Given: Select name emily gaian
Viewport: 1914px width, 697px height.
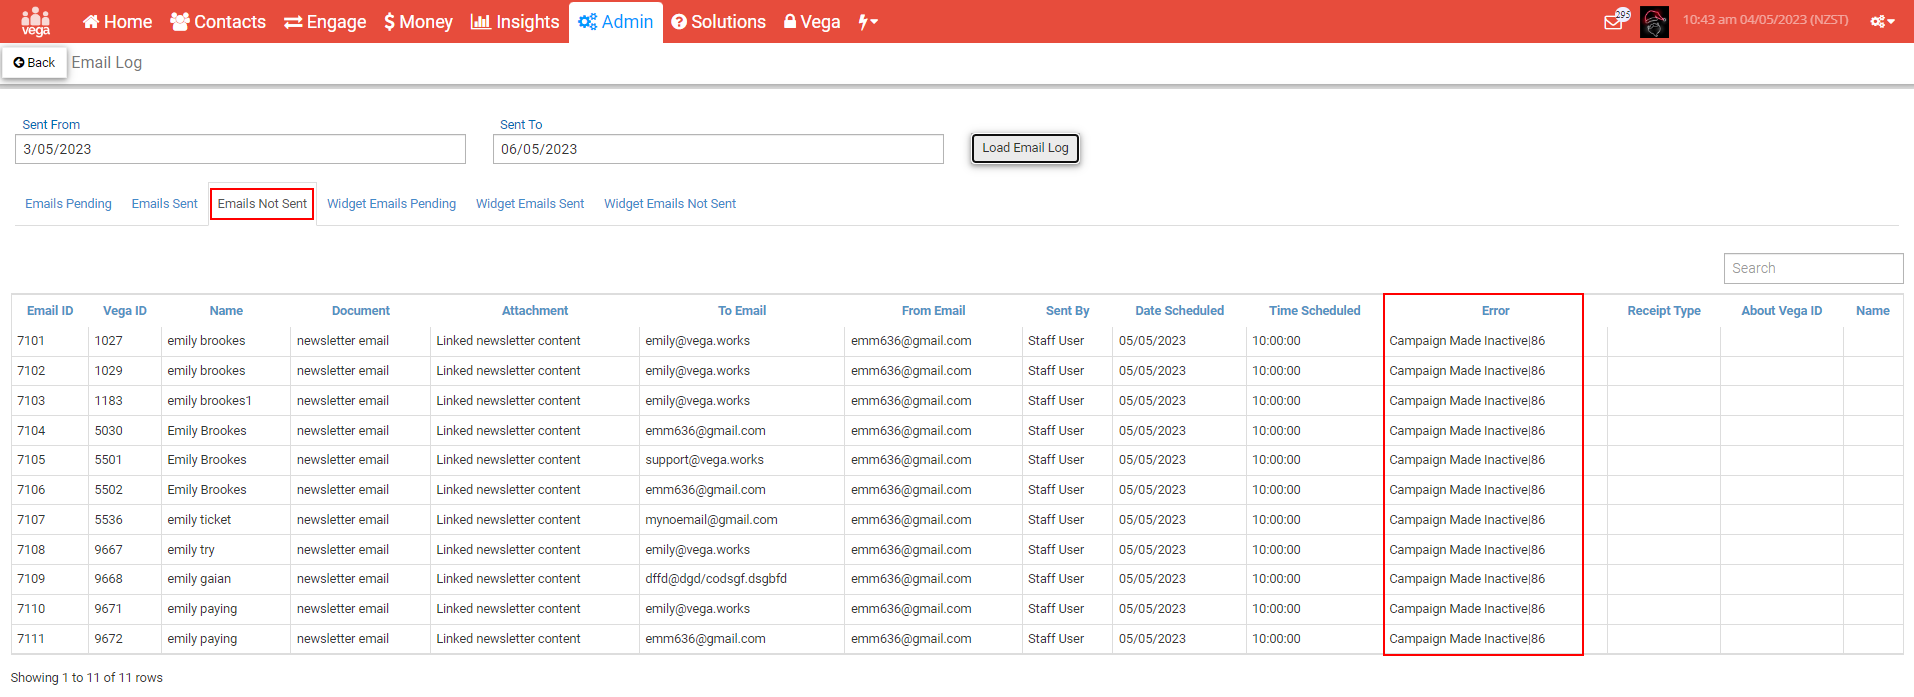Looking at the screenshot, I should tap(199, 579).
